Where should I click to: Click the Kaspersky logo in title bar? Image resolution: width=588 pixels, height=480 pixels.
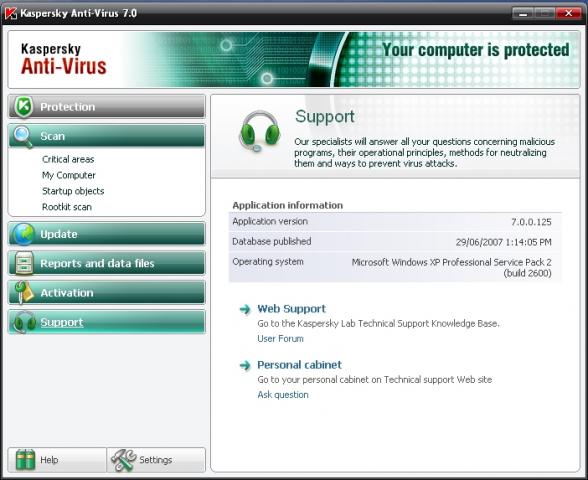[11, 14]
